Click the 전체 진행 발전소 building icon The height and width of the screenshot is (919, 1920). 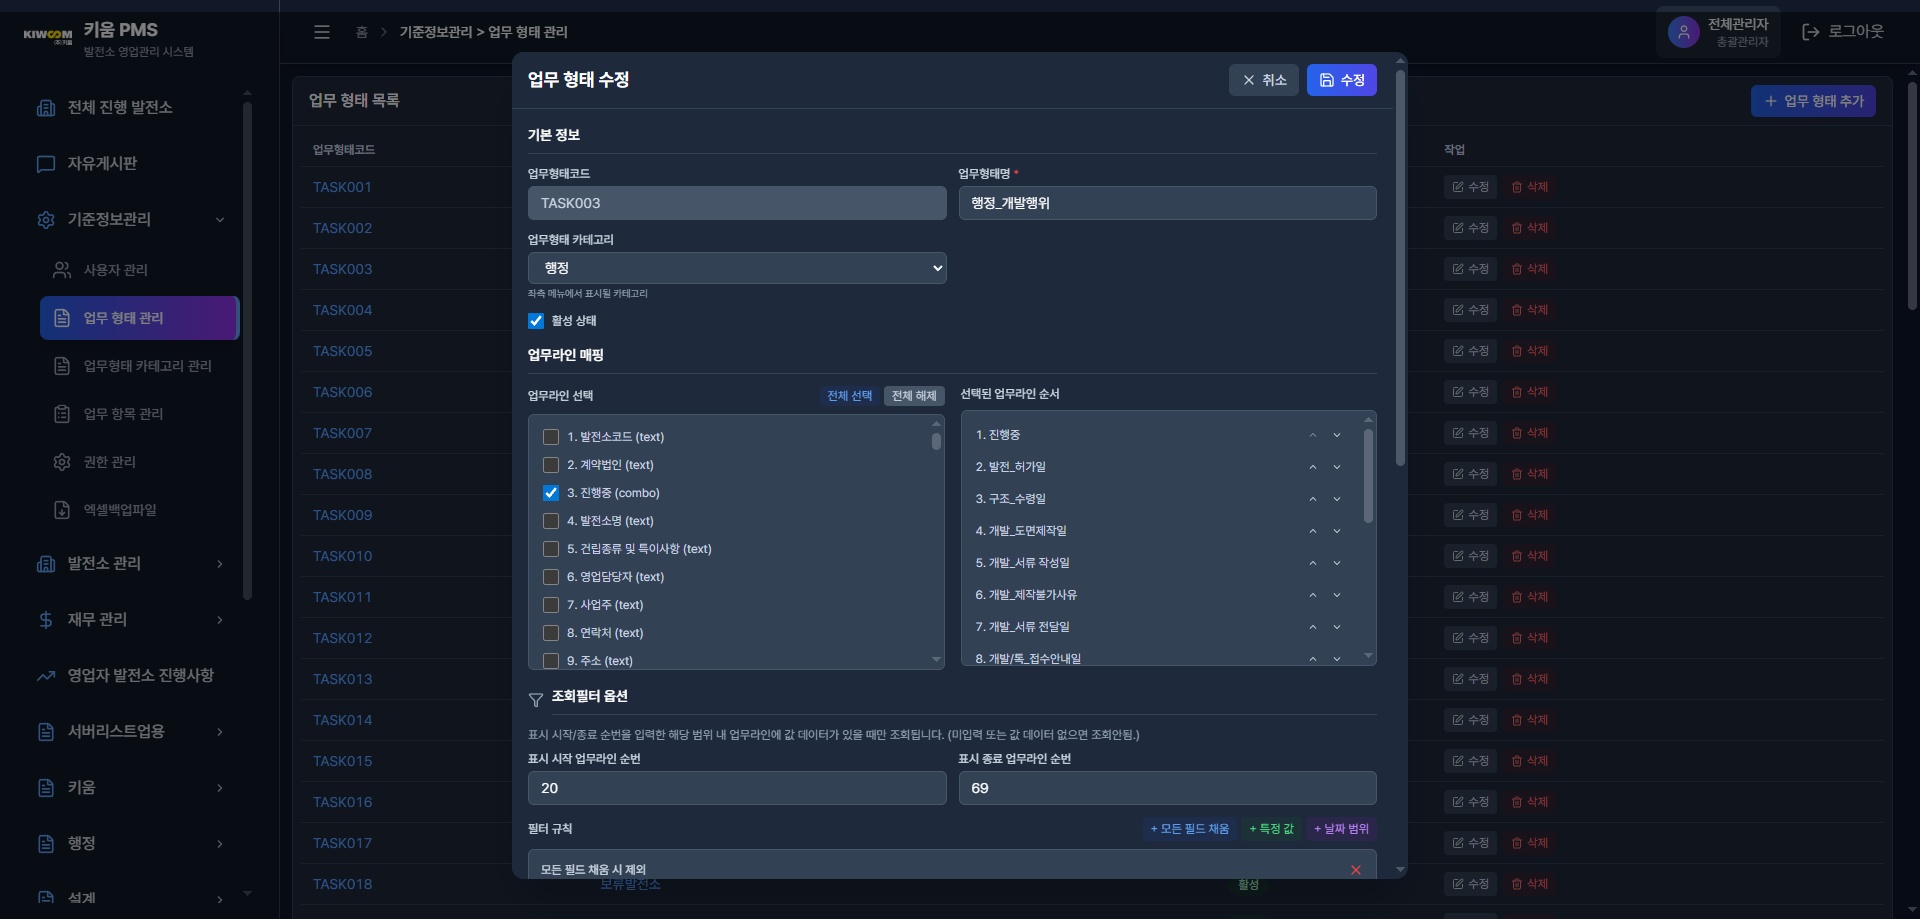[x=46, y=108]
